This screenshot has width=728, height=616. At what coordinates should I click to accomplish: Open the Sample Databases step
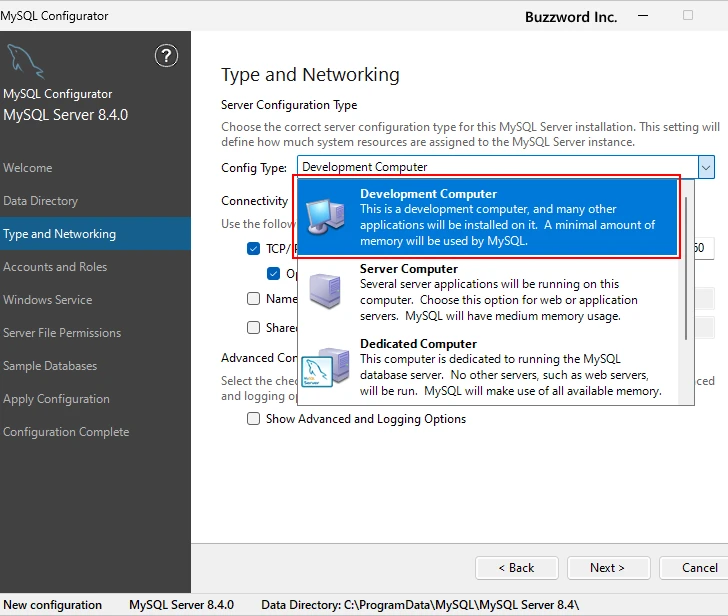[x=50, y=366]
